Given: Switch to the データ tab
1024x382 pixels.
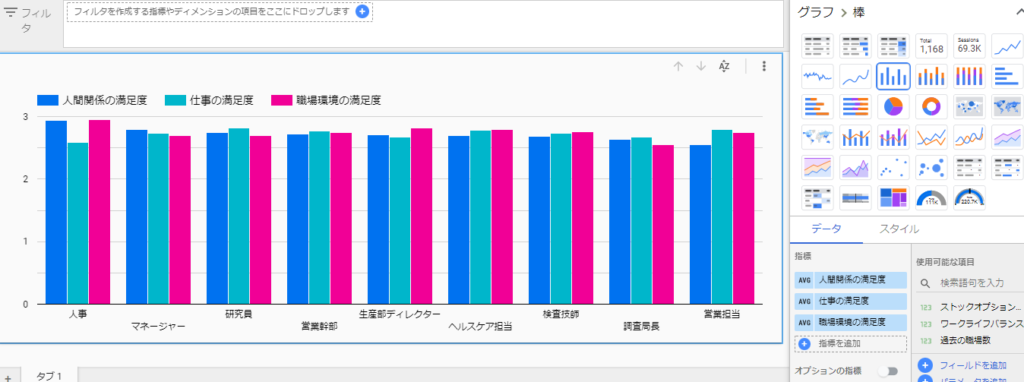Looking at the screenshot, I should (826, 229).
